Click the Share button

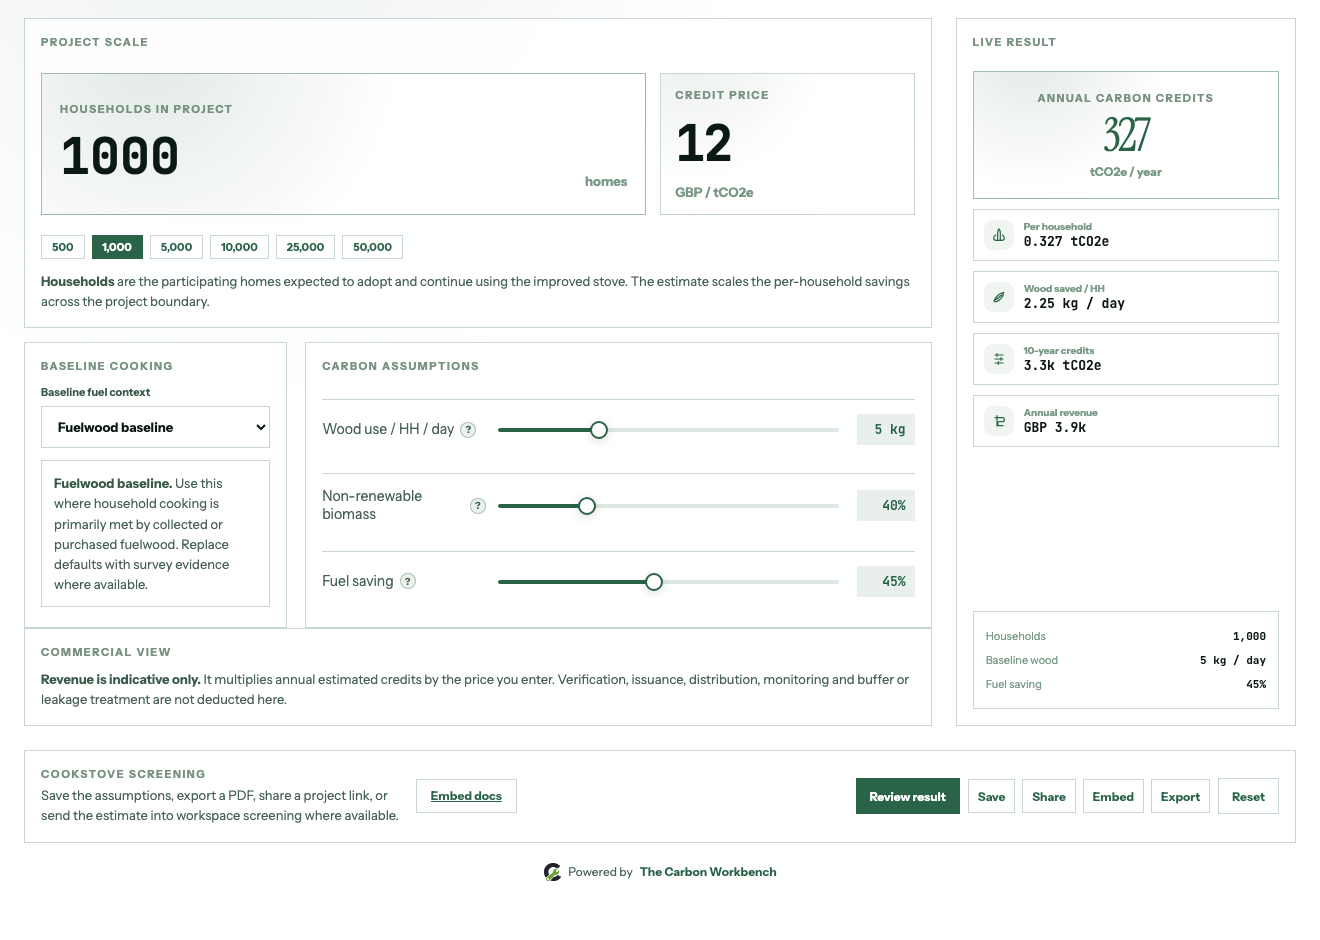tap(1049, 797)
